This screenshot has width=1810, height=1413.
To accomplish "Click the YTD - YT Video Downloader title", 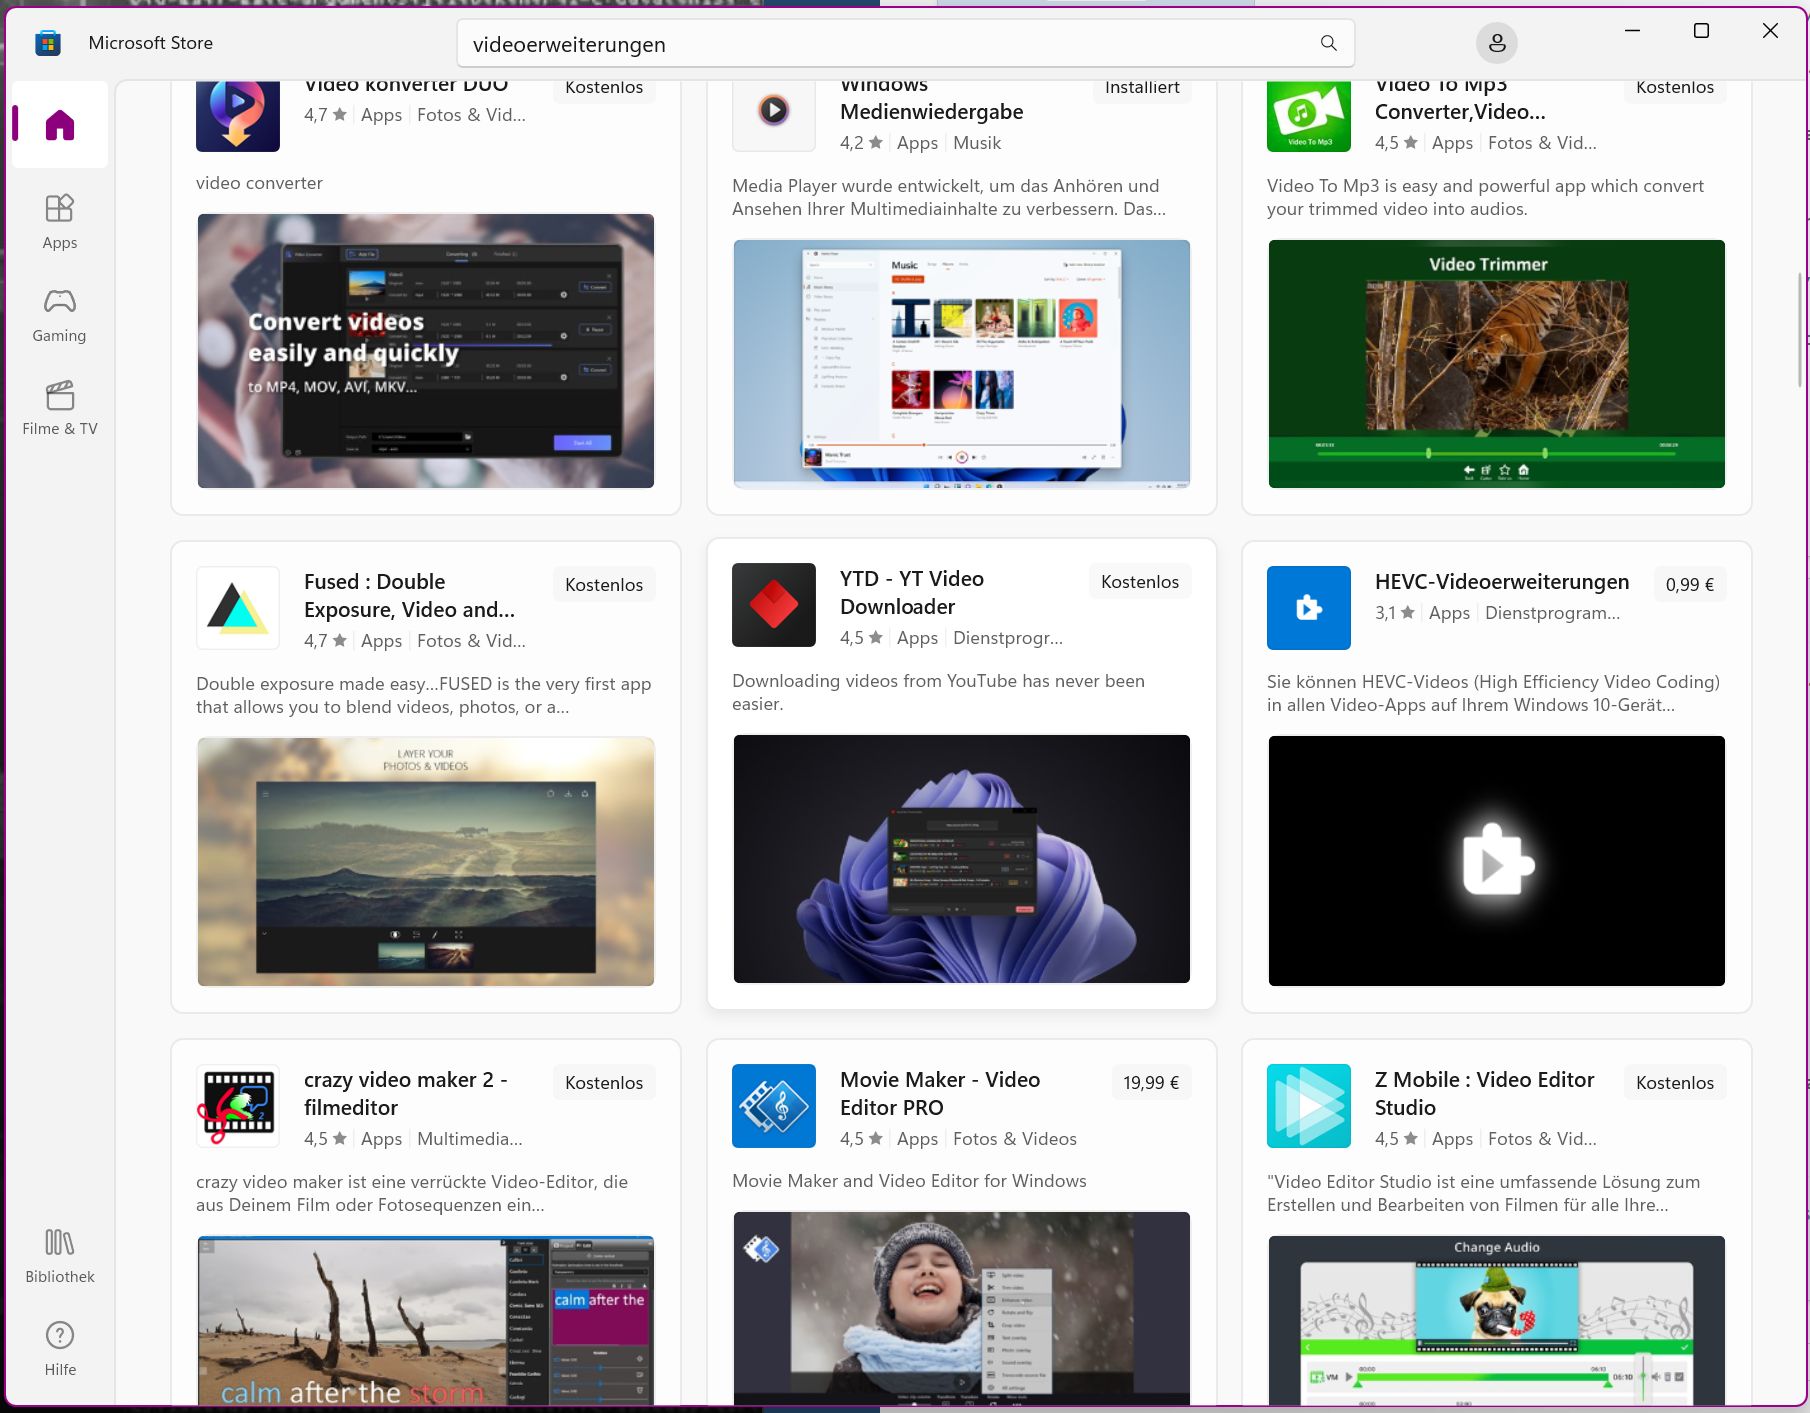I will (912, 593).
